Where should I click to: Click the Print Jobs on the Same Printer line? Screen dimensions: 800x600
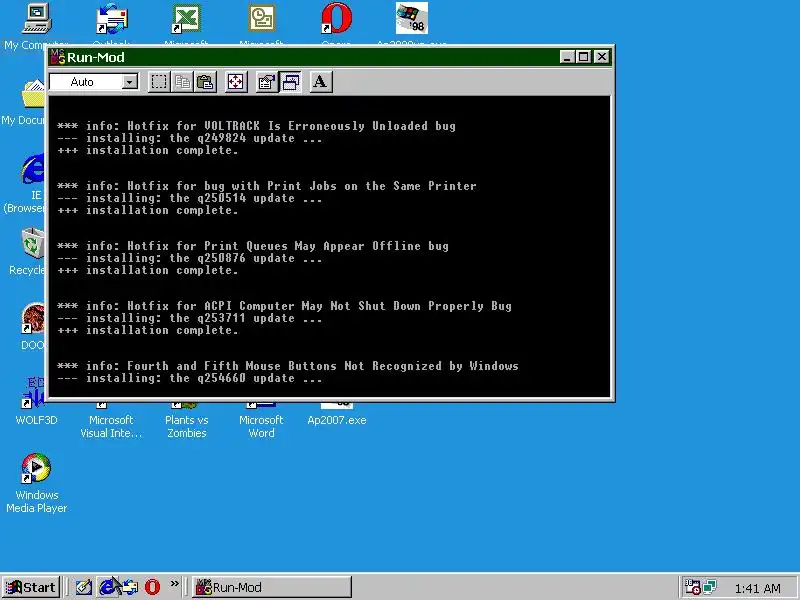click(267, 186)
